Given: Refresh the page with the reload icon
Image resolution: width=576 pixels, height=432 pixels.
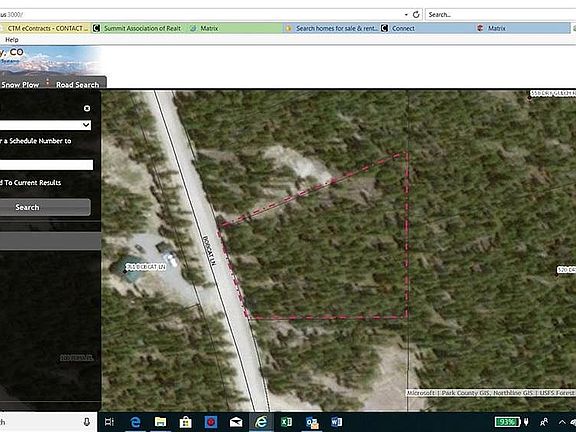Looking at the screenshot, I should 416,15.
